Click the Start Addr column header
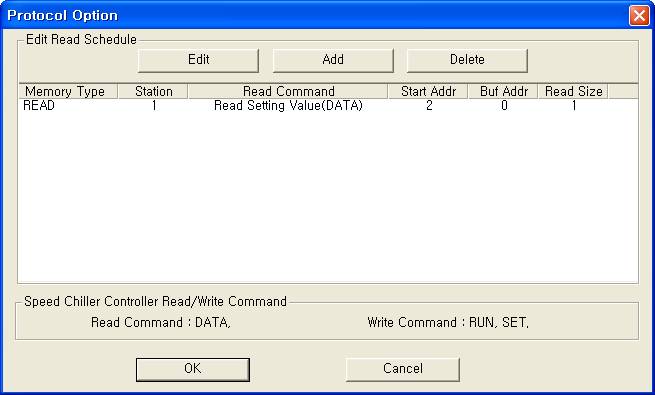This screenshot has width=655, height=395. click(x=428, y=91)
